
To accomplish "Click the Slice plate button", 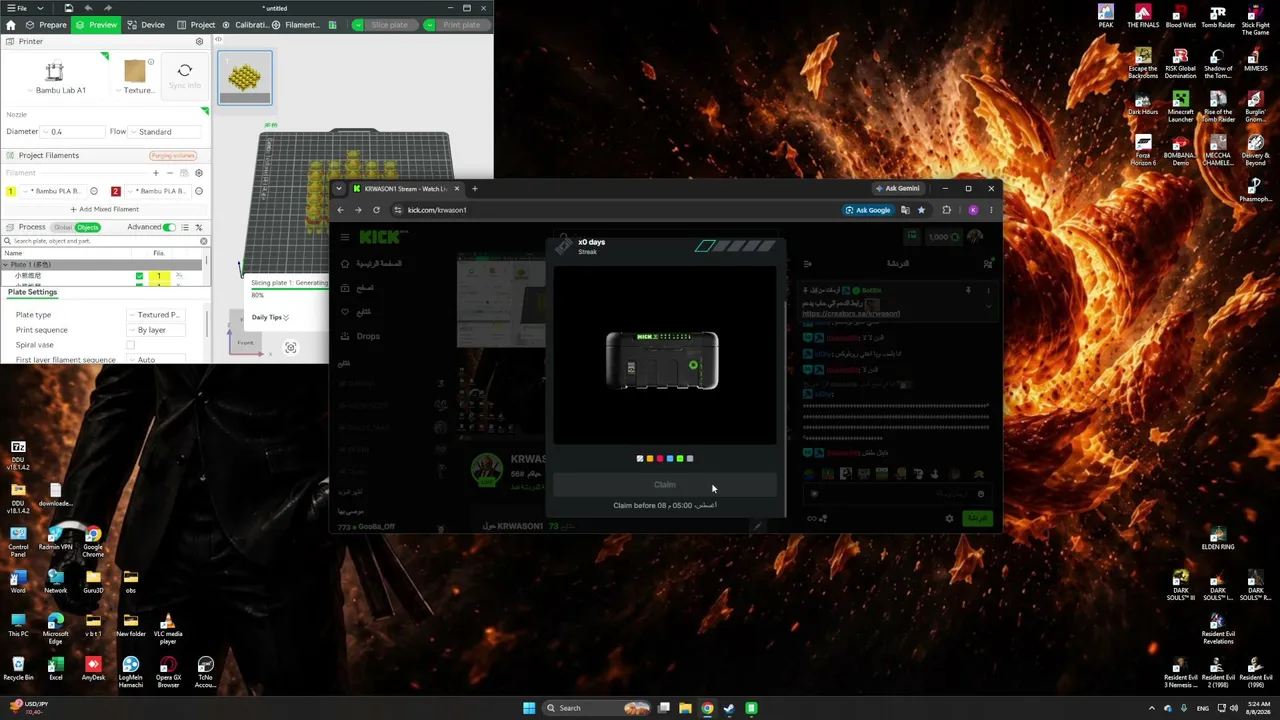I will click(x=389, y=25).
